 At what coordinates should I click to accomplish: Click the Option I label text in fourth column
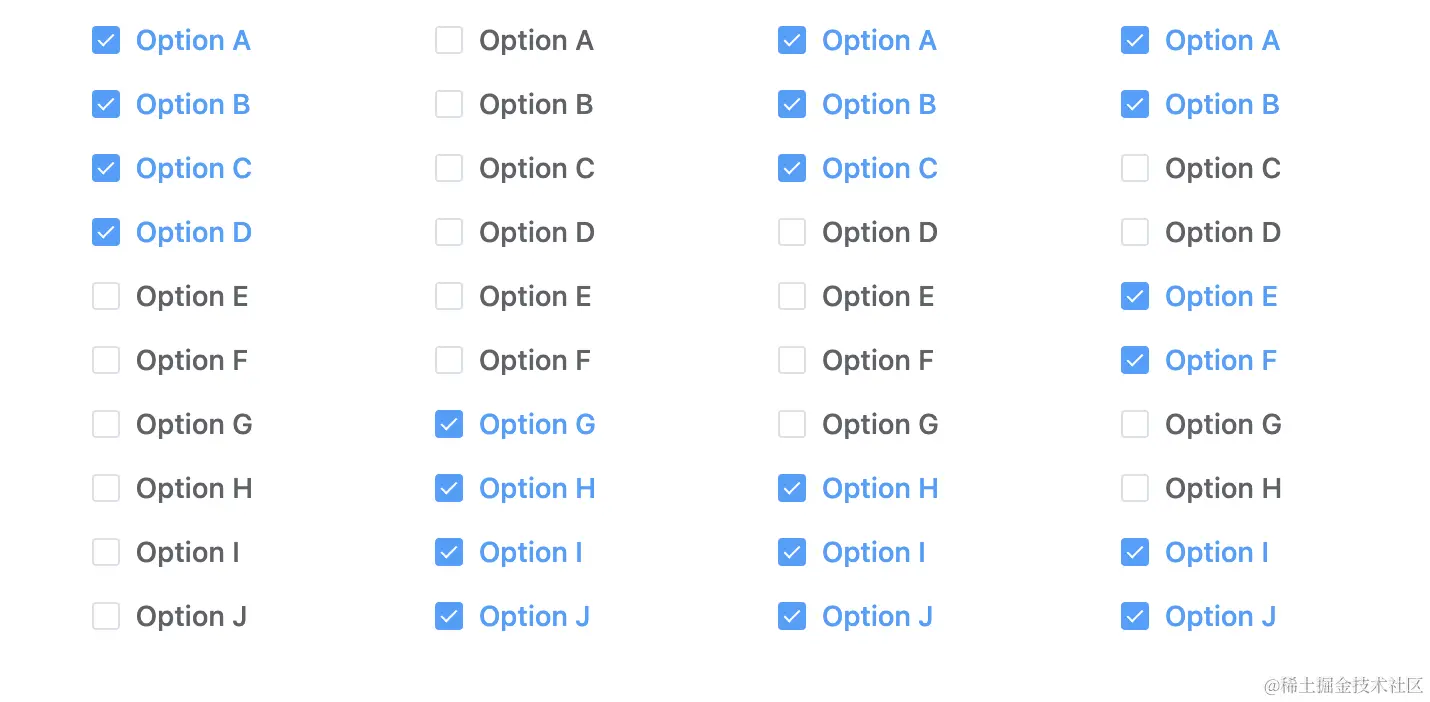click(1217, 553)
